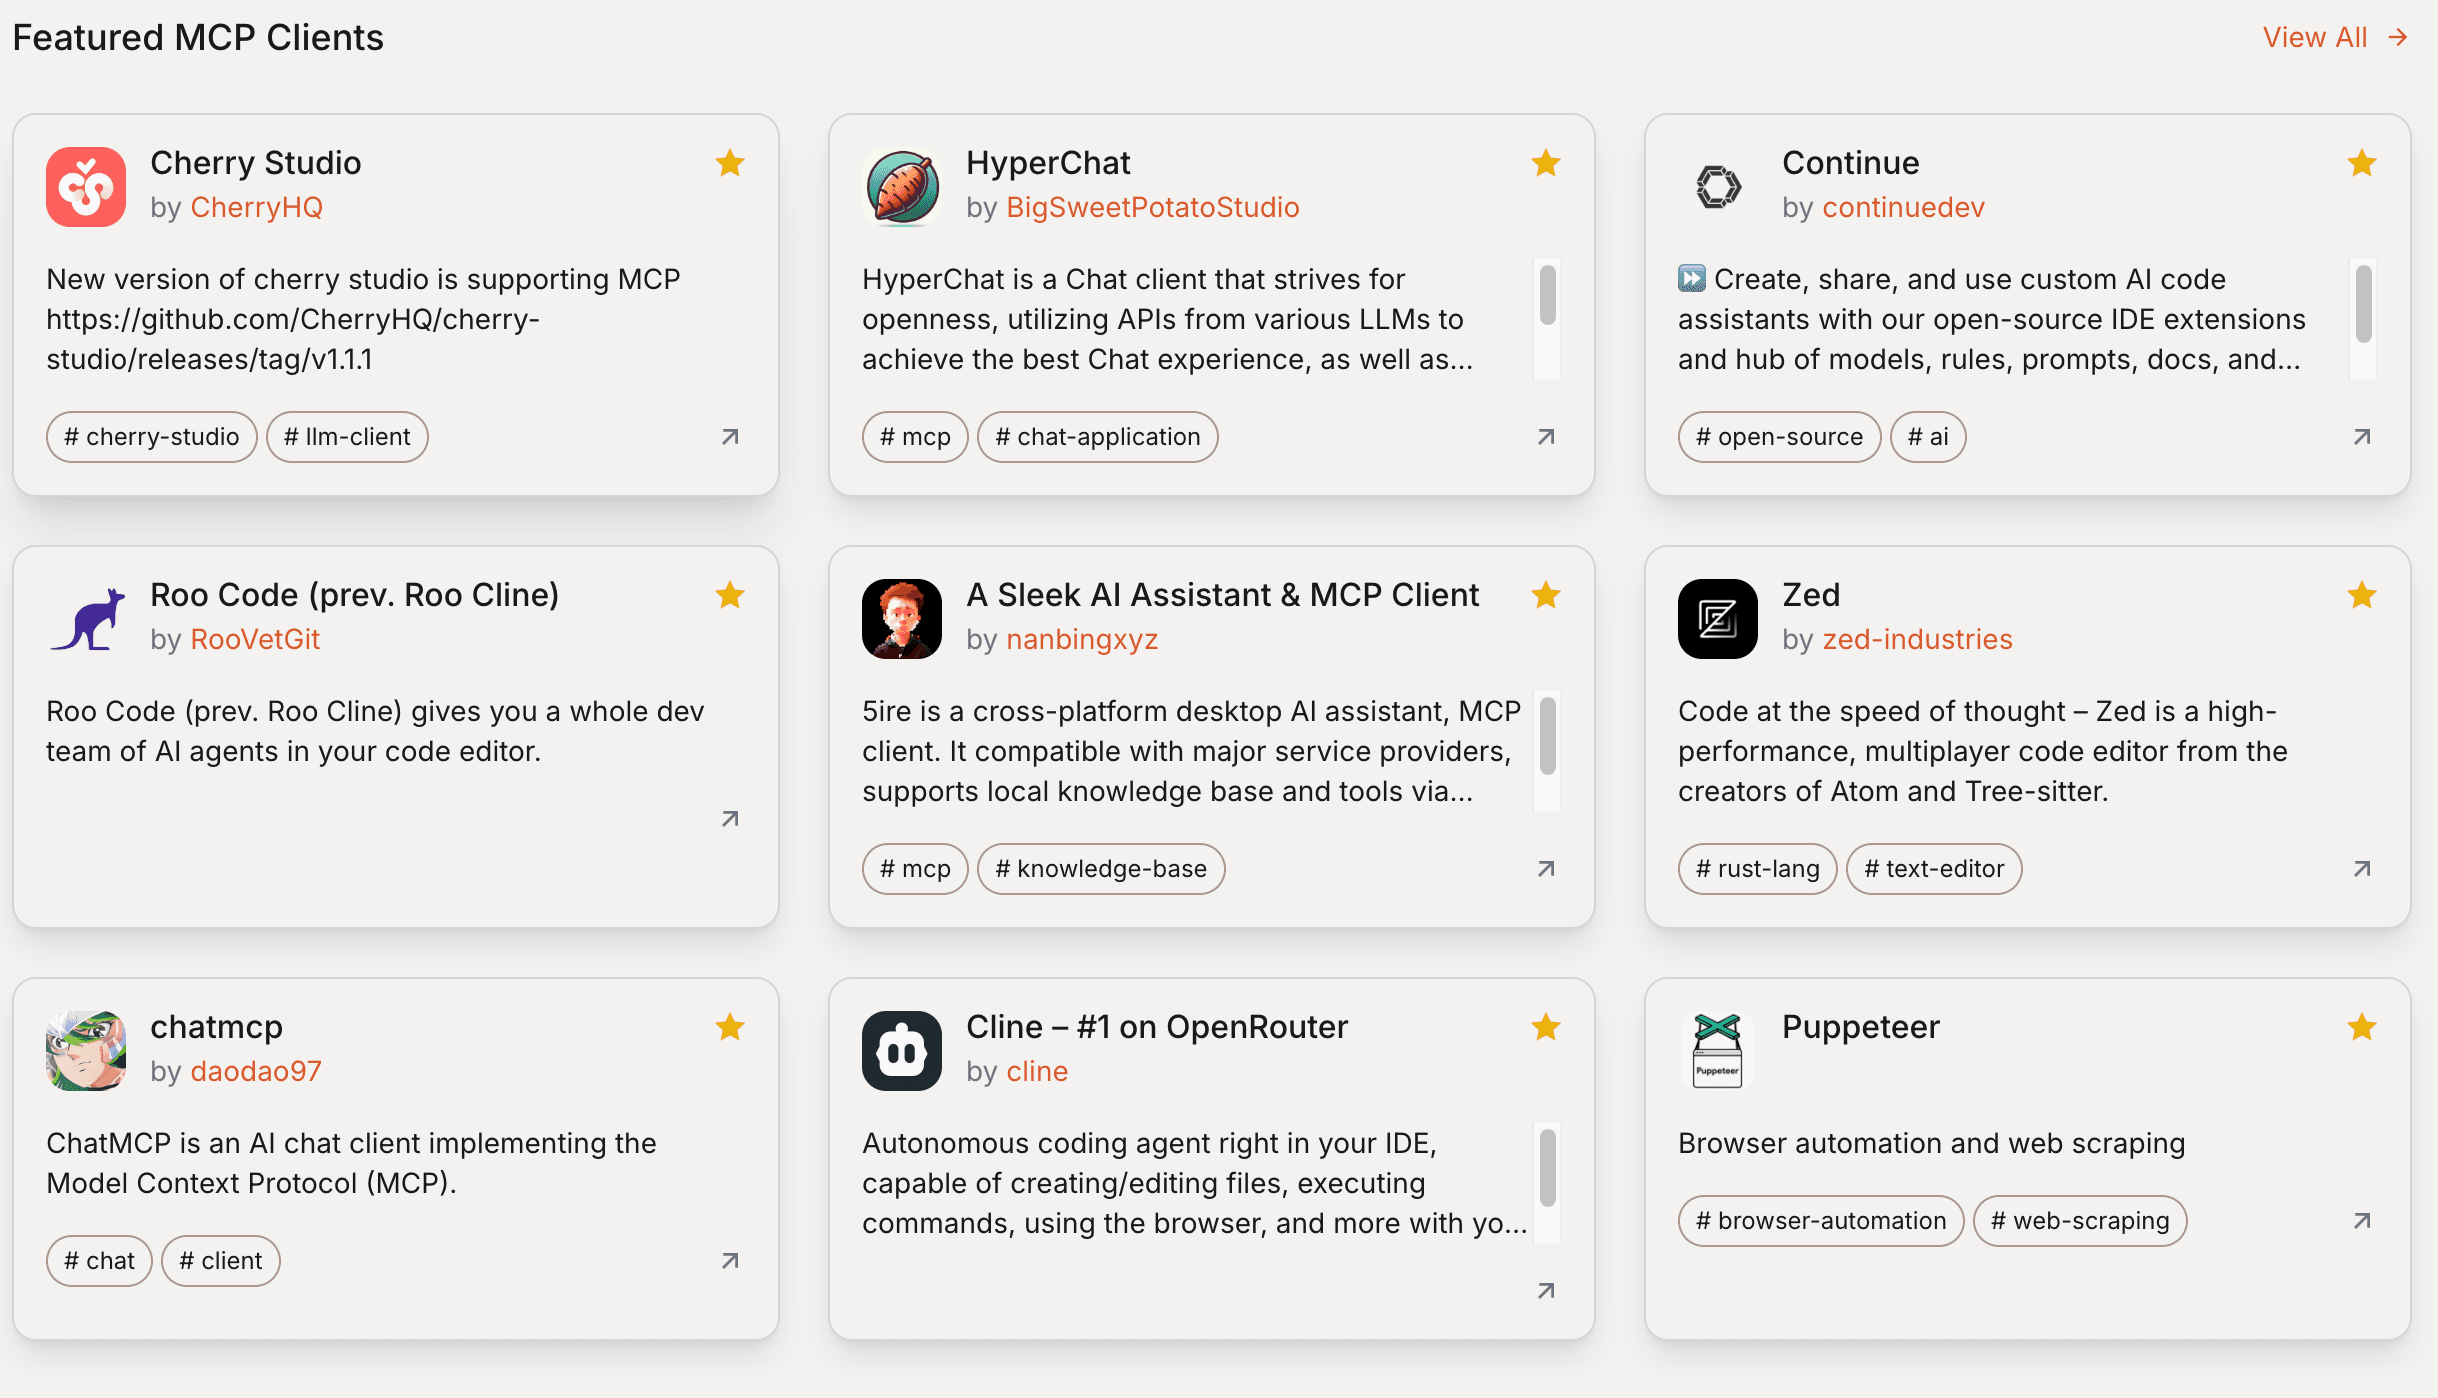Open the zed-industries author link
Screen dimensions: 2438x1398
1917,639
